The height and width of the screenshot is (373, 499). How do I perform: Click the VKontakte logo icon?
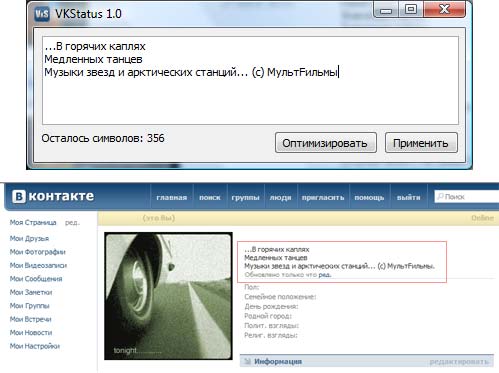tap(19, 196)
